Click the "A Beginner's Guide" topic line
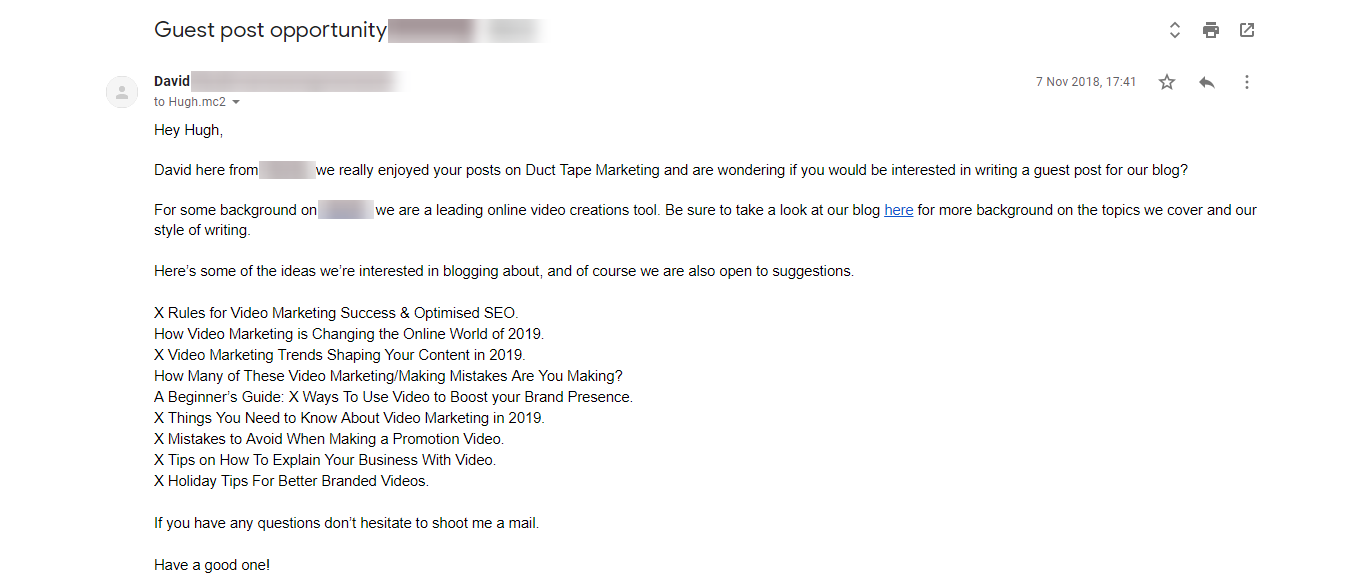Image resolution: width=1366 pixels, height=584 pixels. click(x=393, y=397)
